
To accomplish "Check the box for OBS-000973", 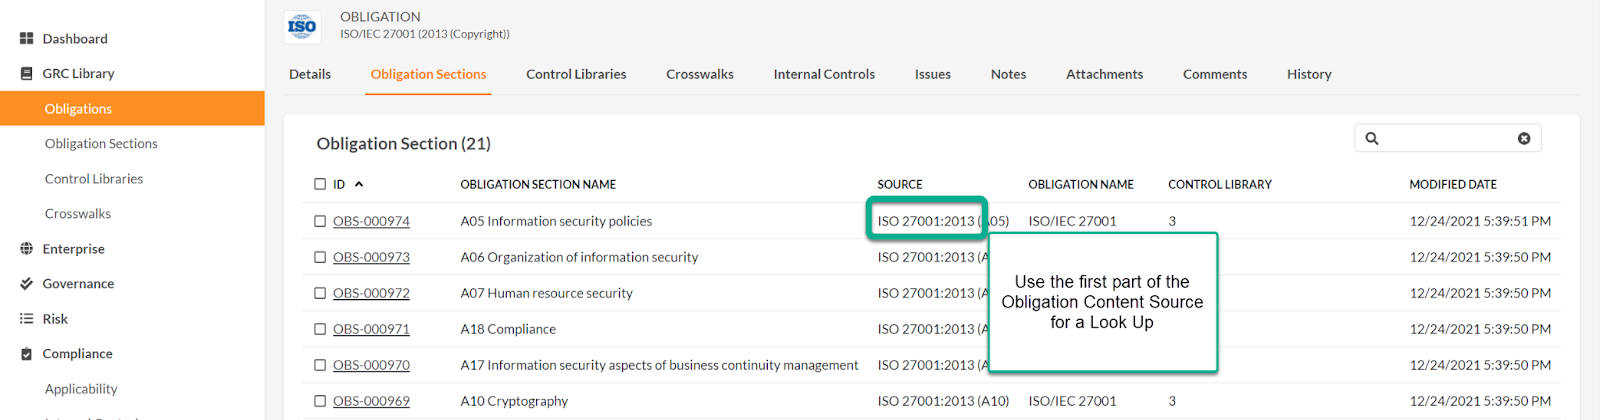I will (320, 257).
